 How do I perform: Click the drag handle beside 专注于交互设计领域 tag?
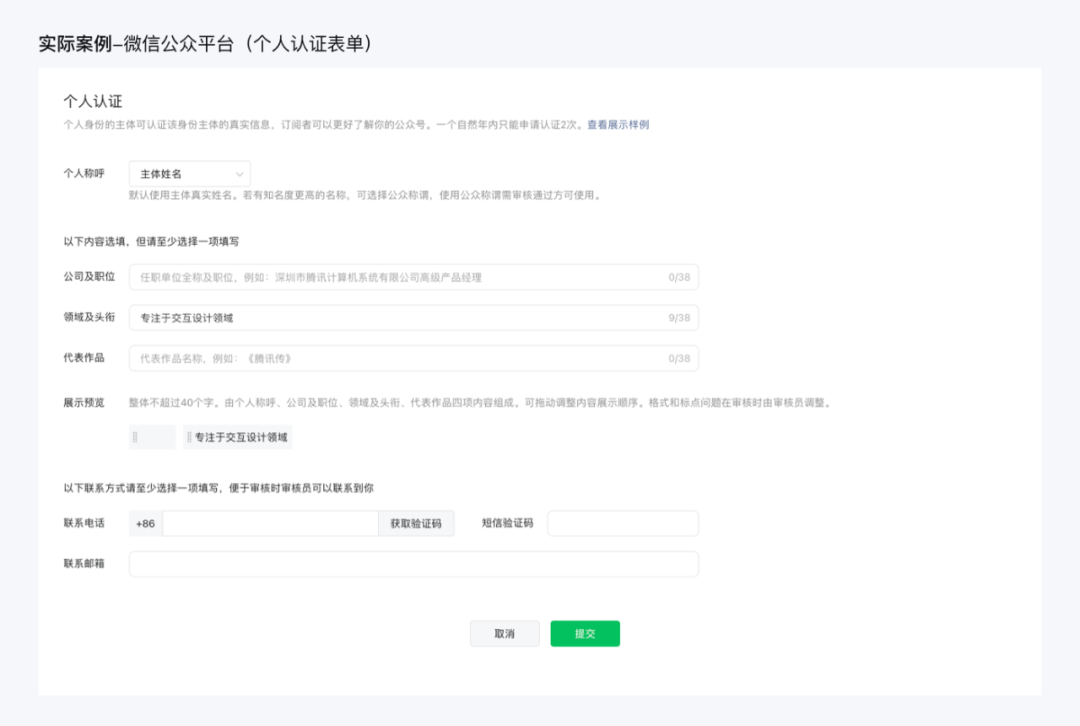(x=189, y=437)
